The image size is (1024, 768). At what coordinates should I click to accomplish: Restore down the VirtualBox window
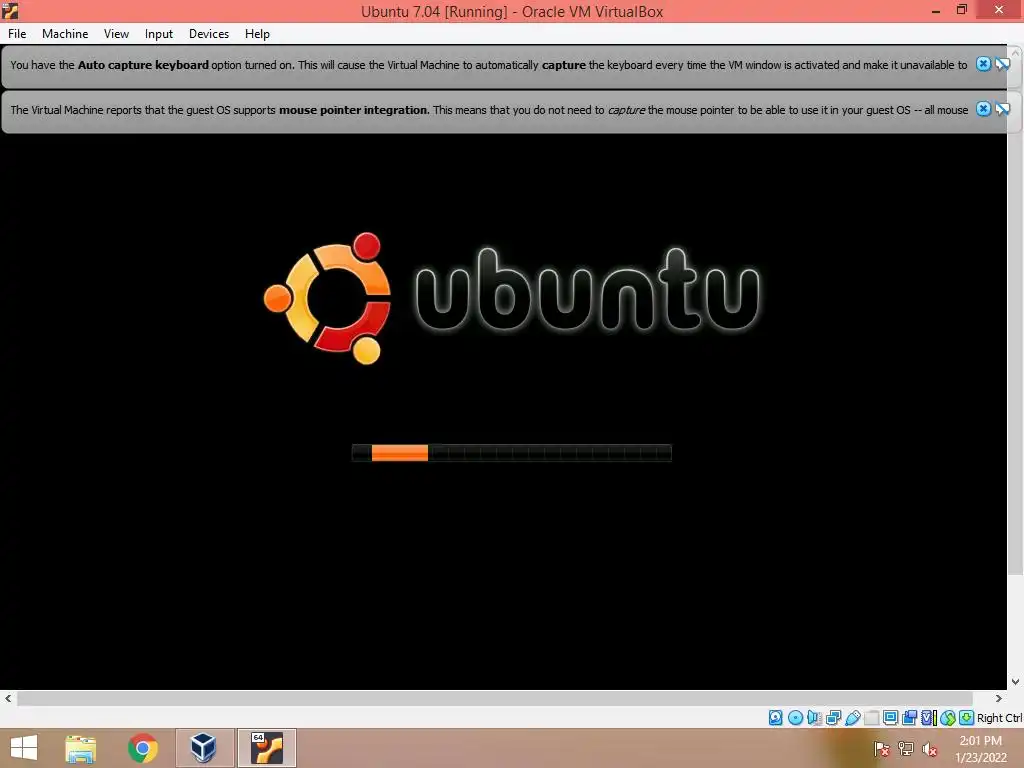point(961,10)
